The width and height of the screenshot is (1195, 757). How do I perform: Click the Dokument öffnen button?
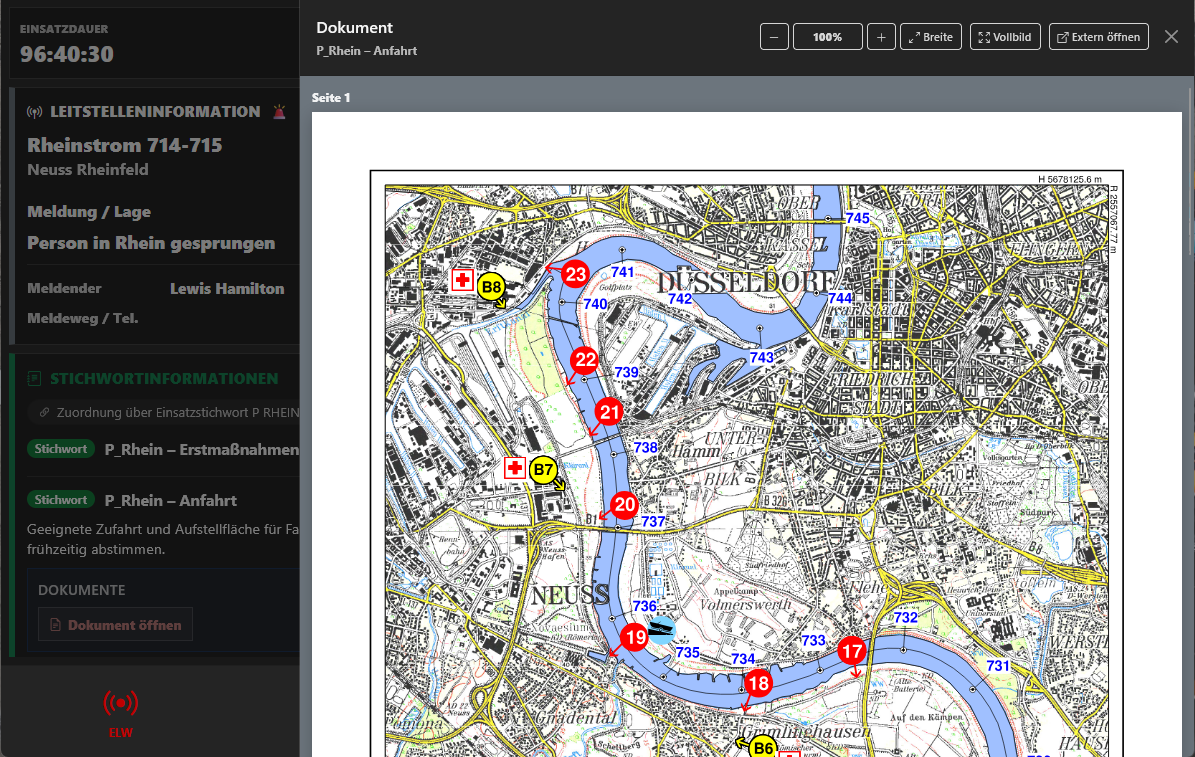[115, 625]
